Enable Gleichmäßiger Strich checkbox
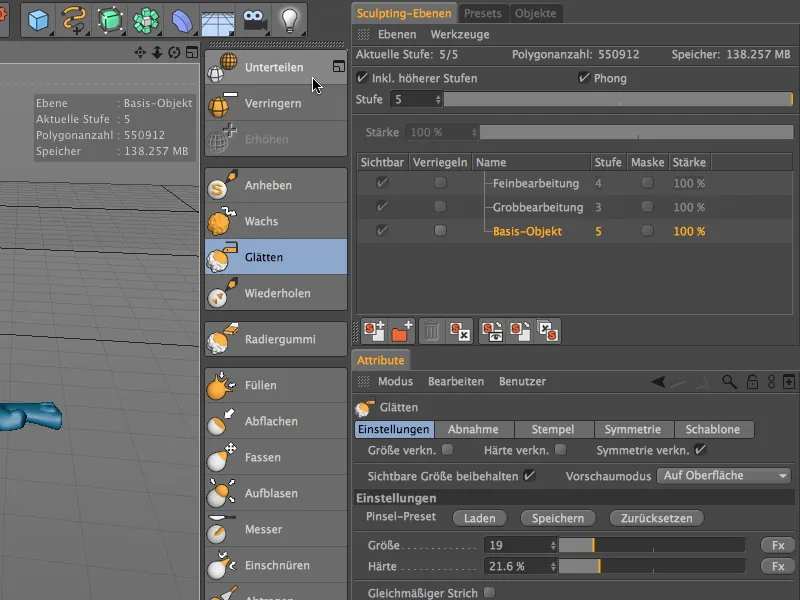Screen dimensions: 800x600 (x=489, y=592)
